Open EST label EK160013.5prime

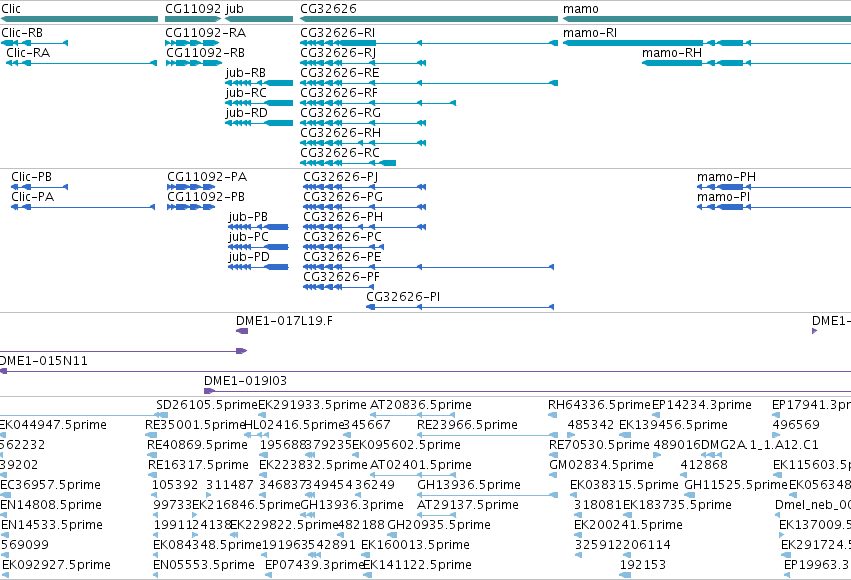click(415, 545)
